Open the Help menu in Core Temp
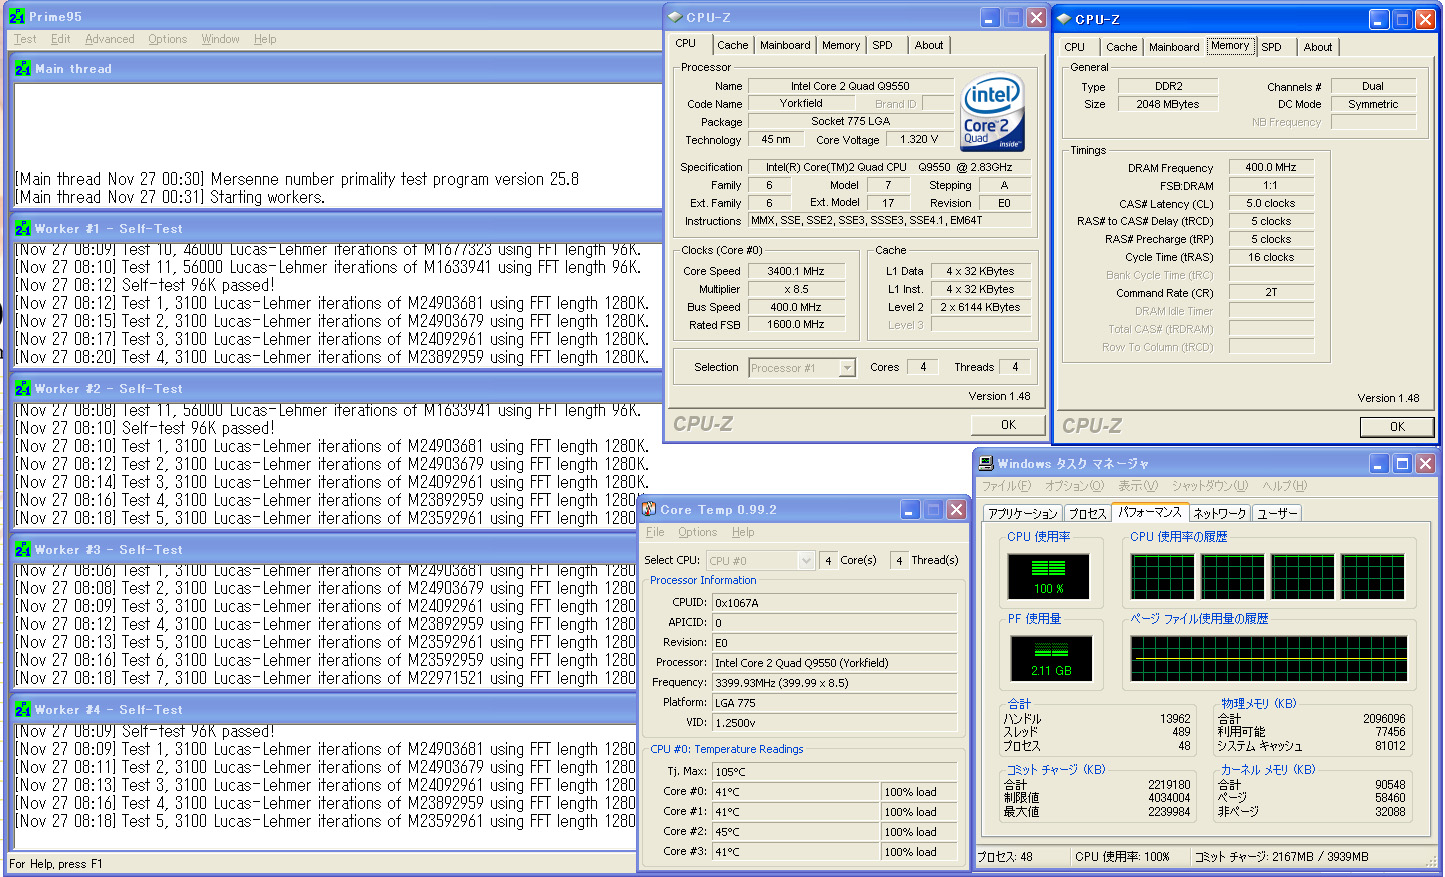The image size is (1445, 877). (x=743, y=532)
